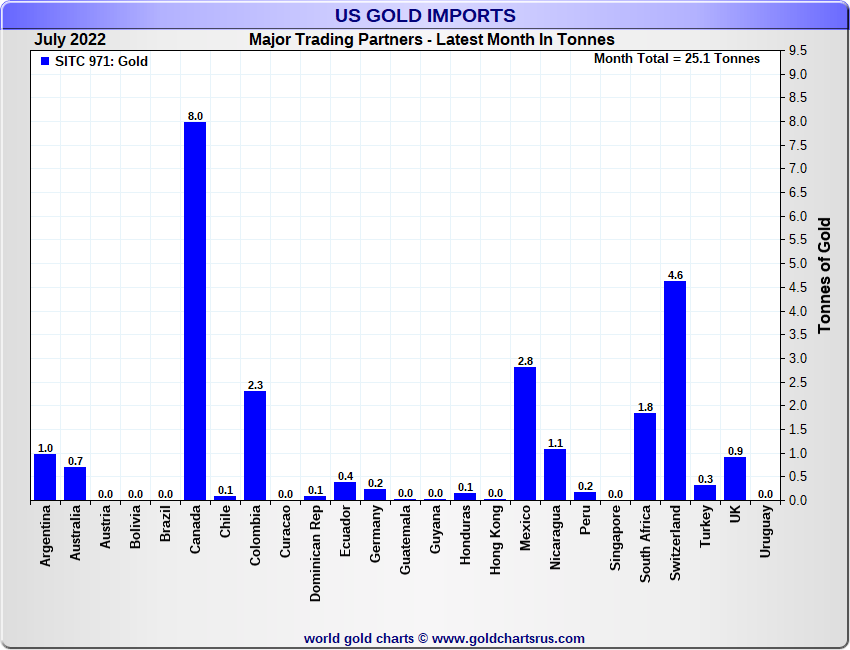Click the 'Germany' axis label
Image resolution: width=850 pixels, height=650 pixels.
coord(375,534)
